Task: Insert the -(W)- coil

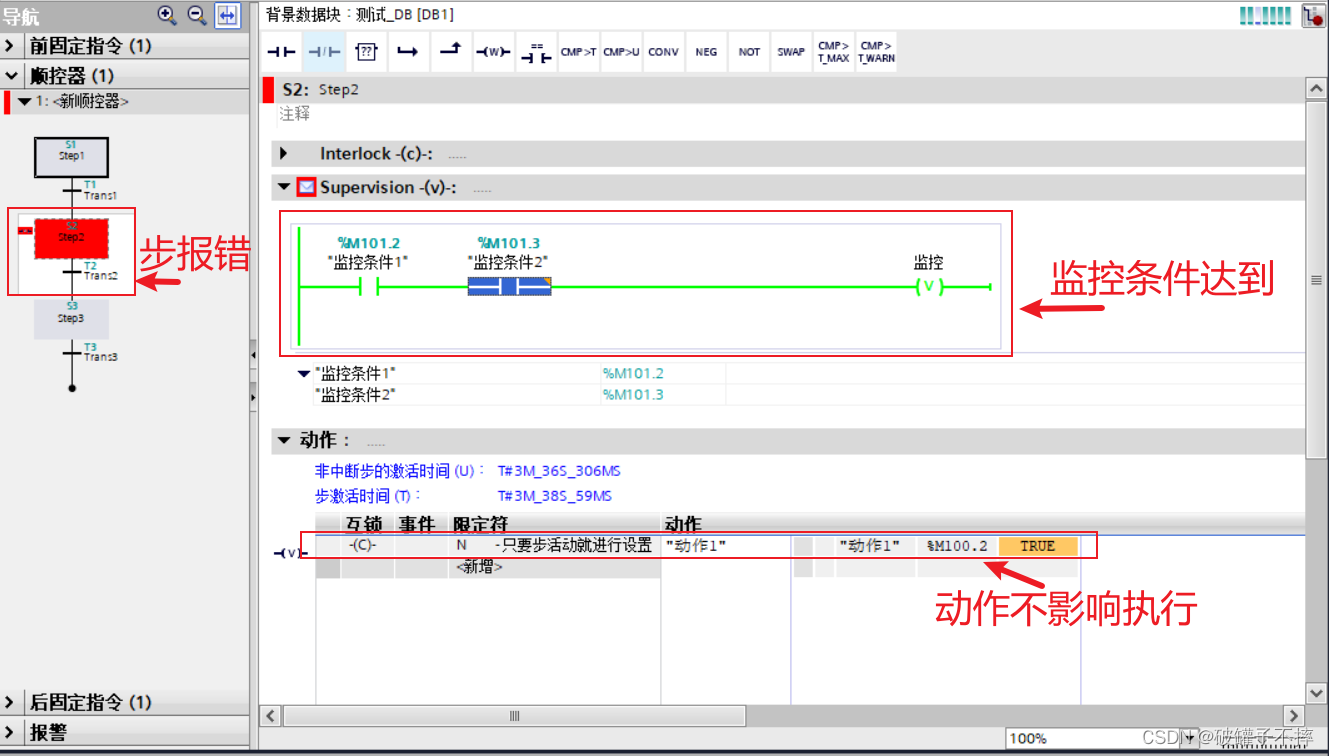Action: coord(493,52)
